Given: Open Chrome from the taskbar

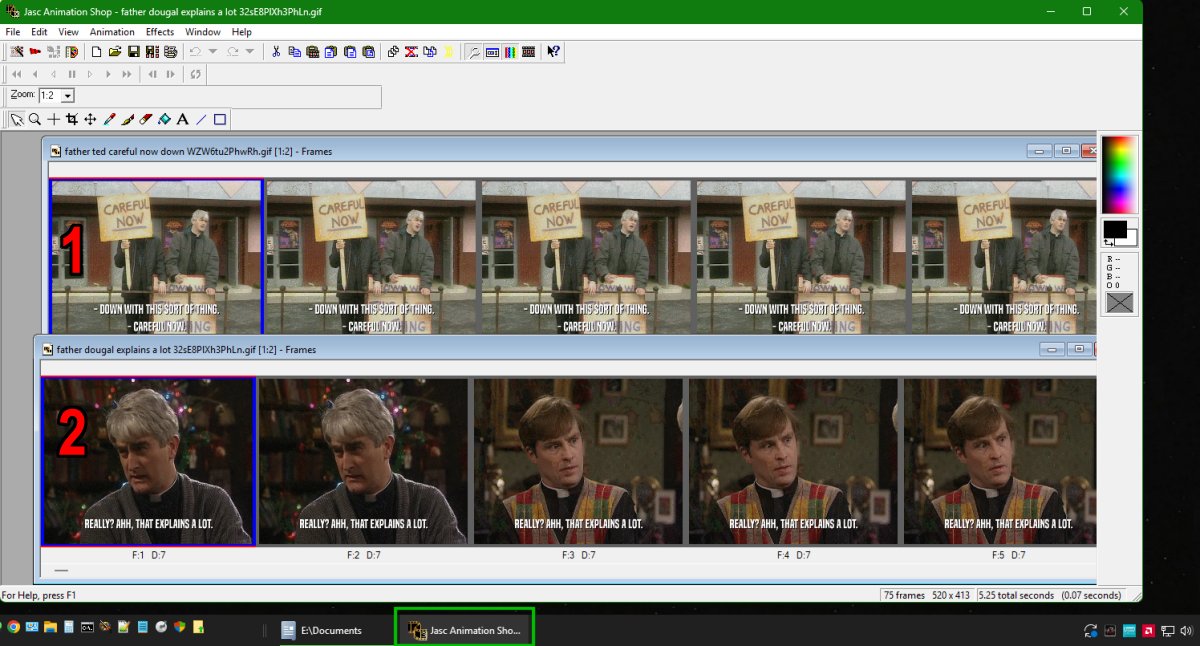Looking at the screenshot, I should [x=13, y=627].
